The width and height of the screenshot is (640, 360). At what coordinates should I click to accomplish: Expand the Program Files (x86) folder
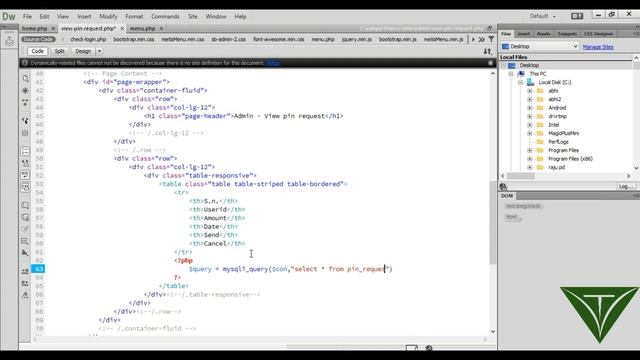[x=530, y=159]
